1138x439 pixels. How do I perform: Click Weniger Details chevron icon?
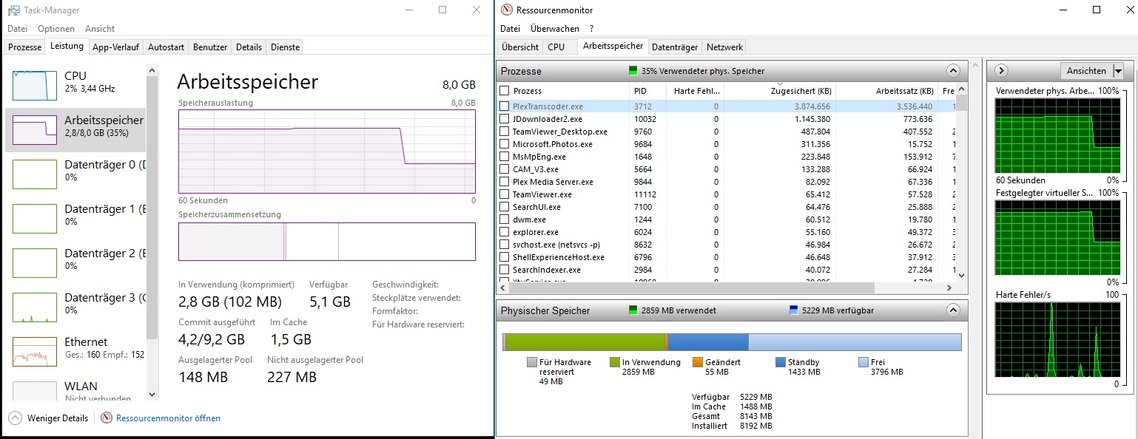point(15,418)
